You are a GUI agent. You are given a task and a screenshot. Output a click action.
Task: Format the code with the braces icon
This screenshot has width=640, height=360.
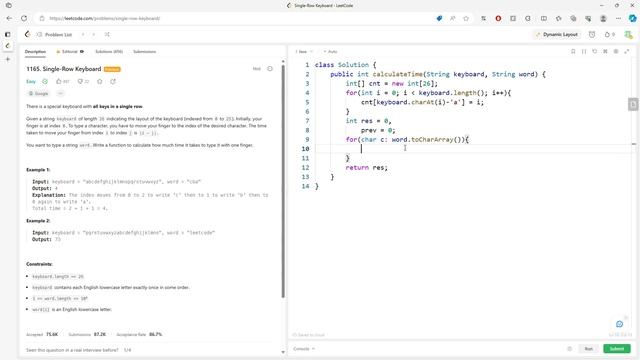[584, 51]
